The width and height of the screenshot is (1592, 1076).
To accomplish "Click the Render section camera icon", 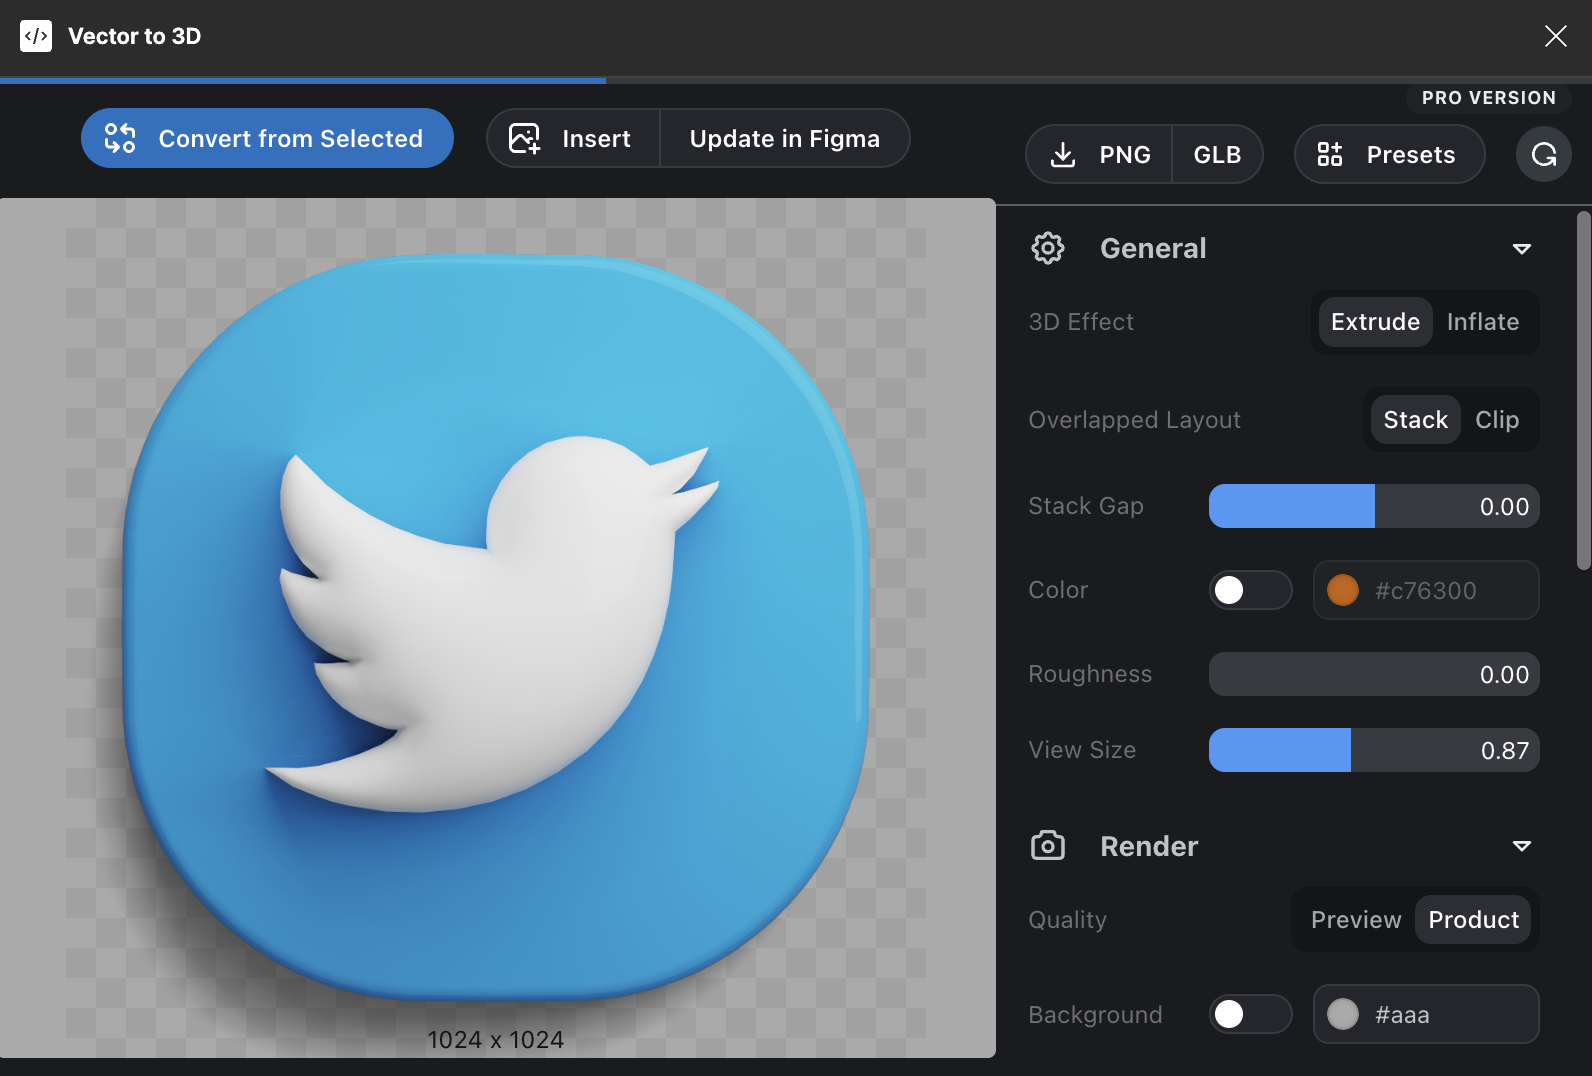I will coord(1048,846).
